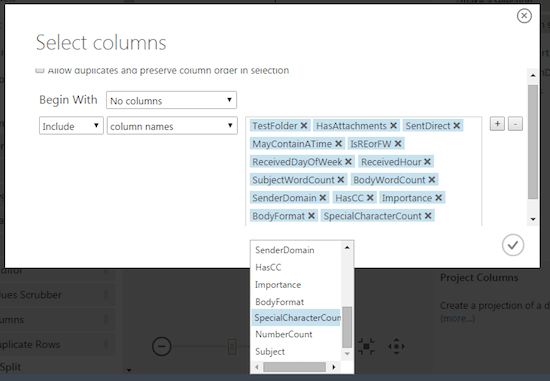Open the column names dropdown
Viewport: 550px width, 381px height.
coord(172,126)
